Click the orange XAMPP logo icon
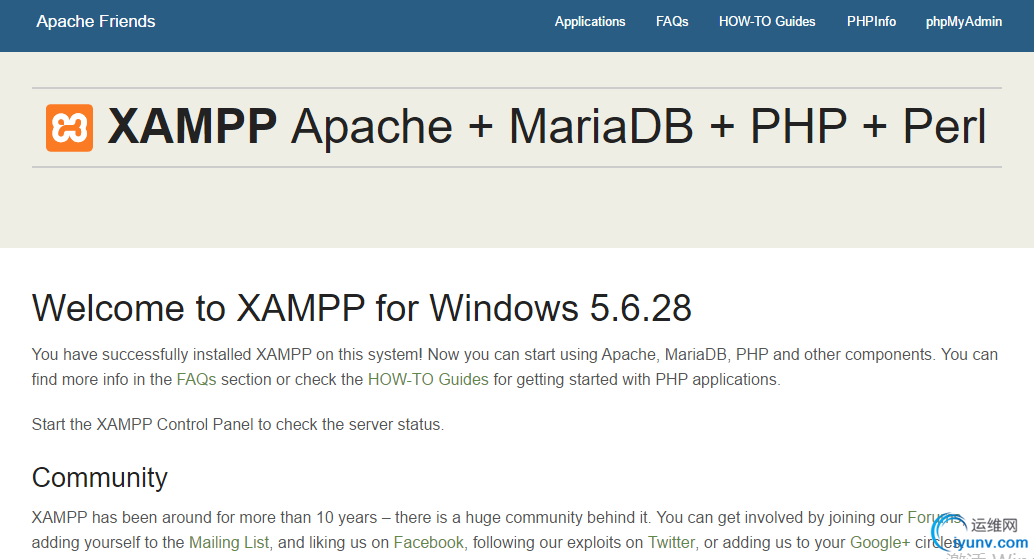This screenshot has width=1034, height=559. [69, 128]
